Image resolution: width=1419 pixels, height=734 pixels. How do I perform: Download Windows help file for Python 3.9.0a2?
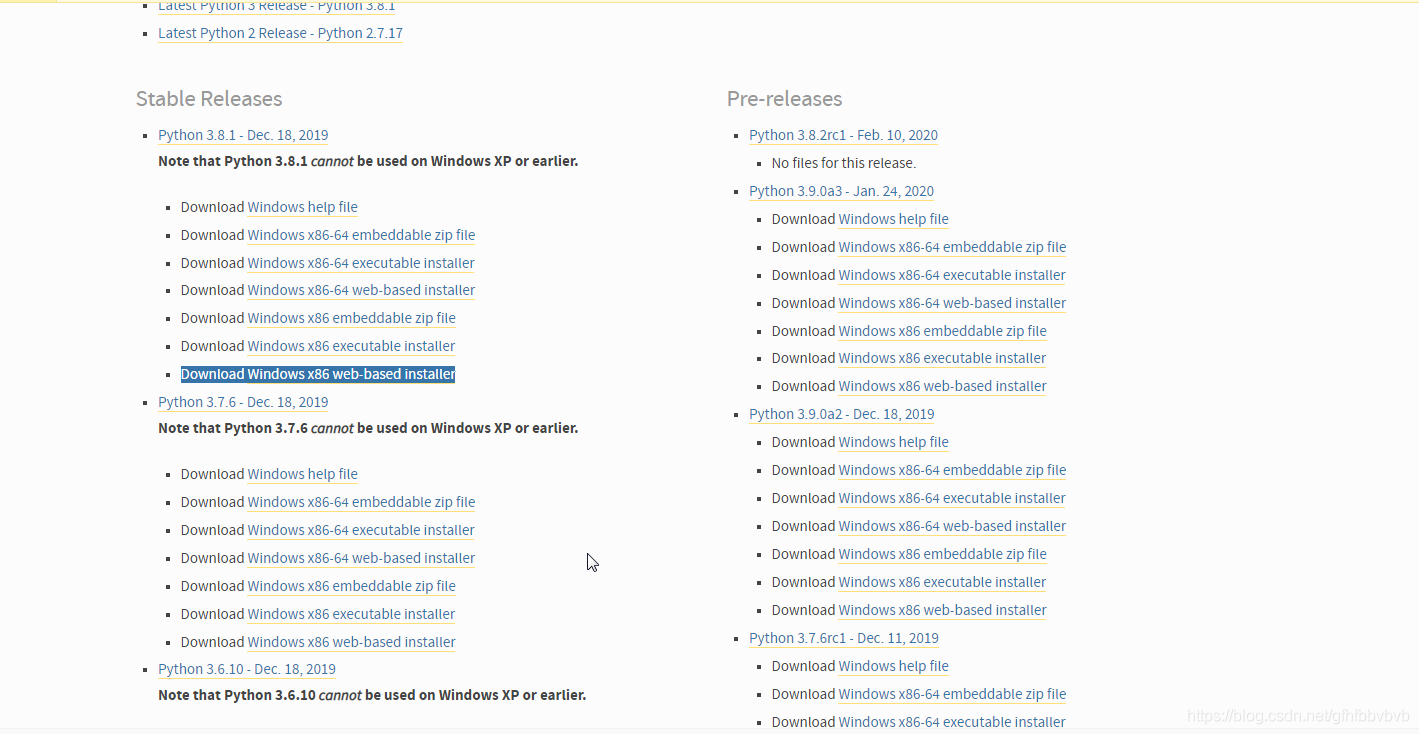893,442
